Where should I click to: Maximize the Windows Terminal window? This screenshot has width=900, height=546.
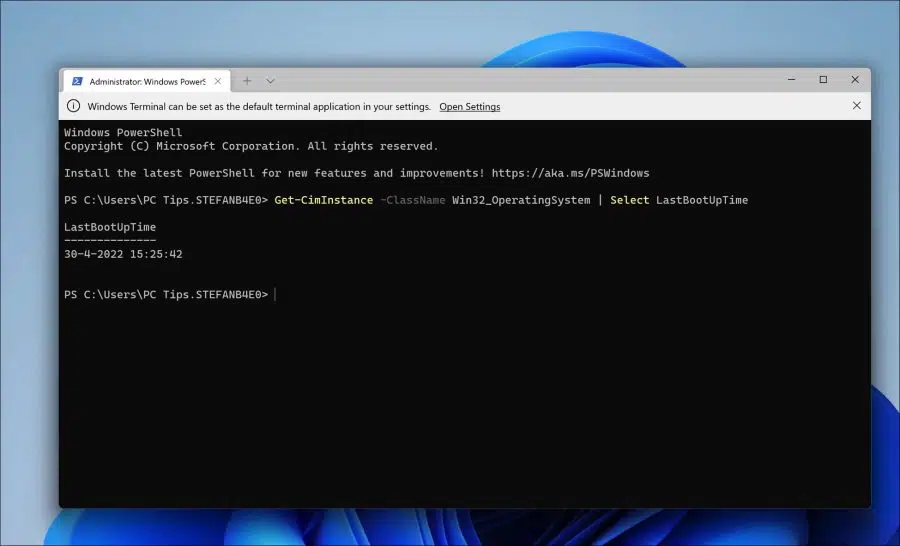click(823, 79)
